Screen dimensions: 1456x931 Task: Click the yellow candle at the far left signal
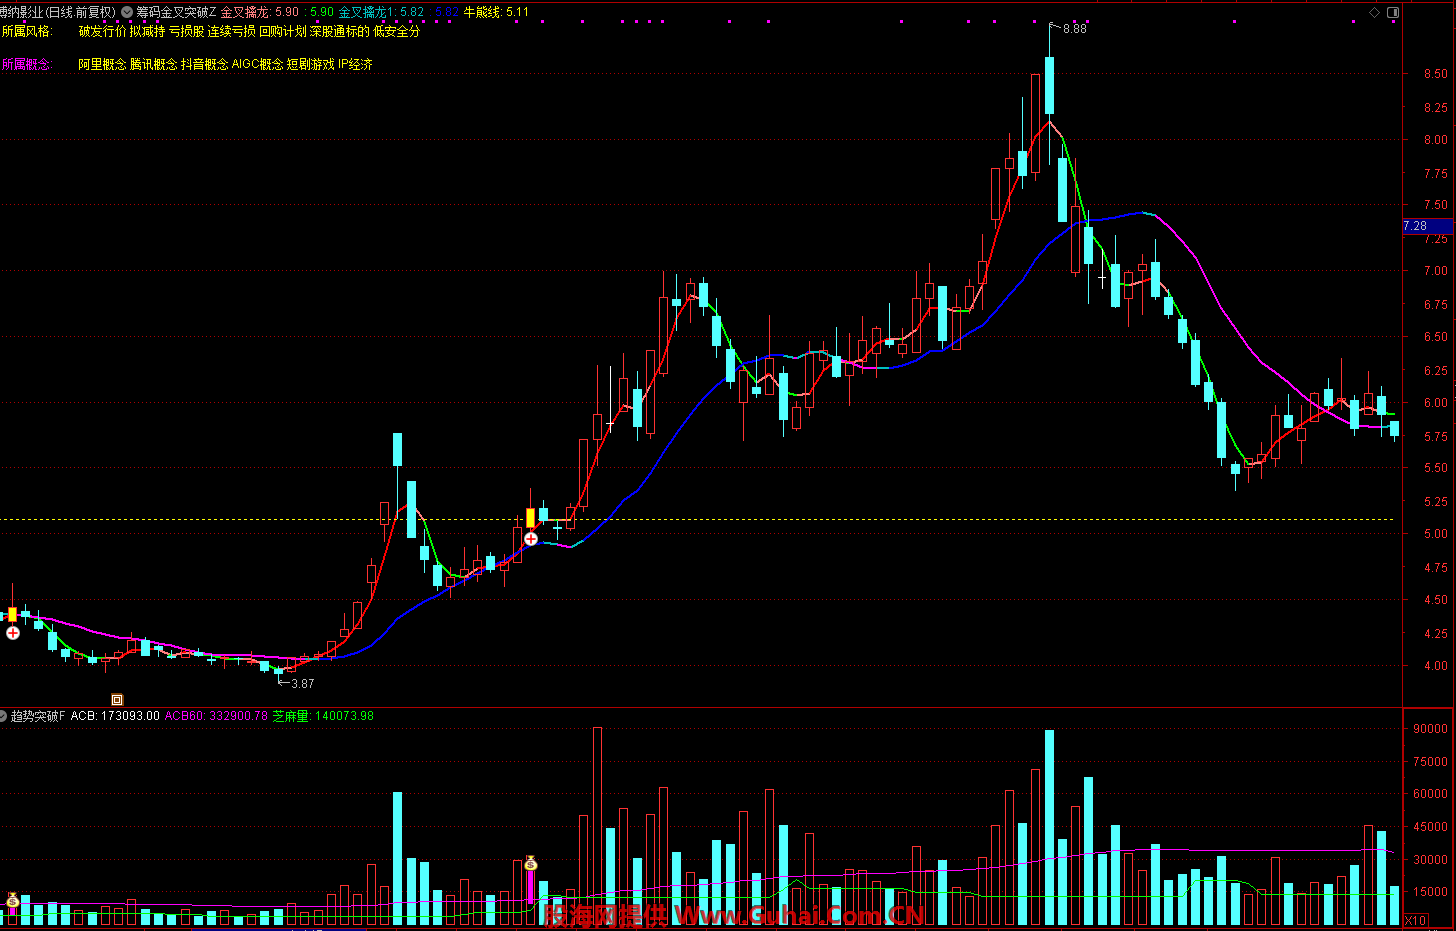point(13,614)
